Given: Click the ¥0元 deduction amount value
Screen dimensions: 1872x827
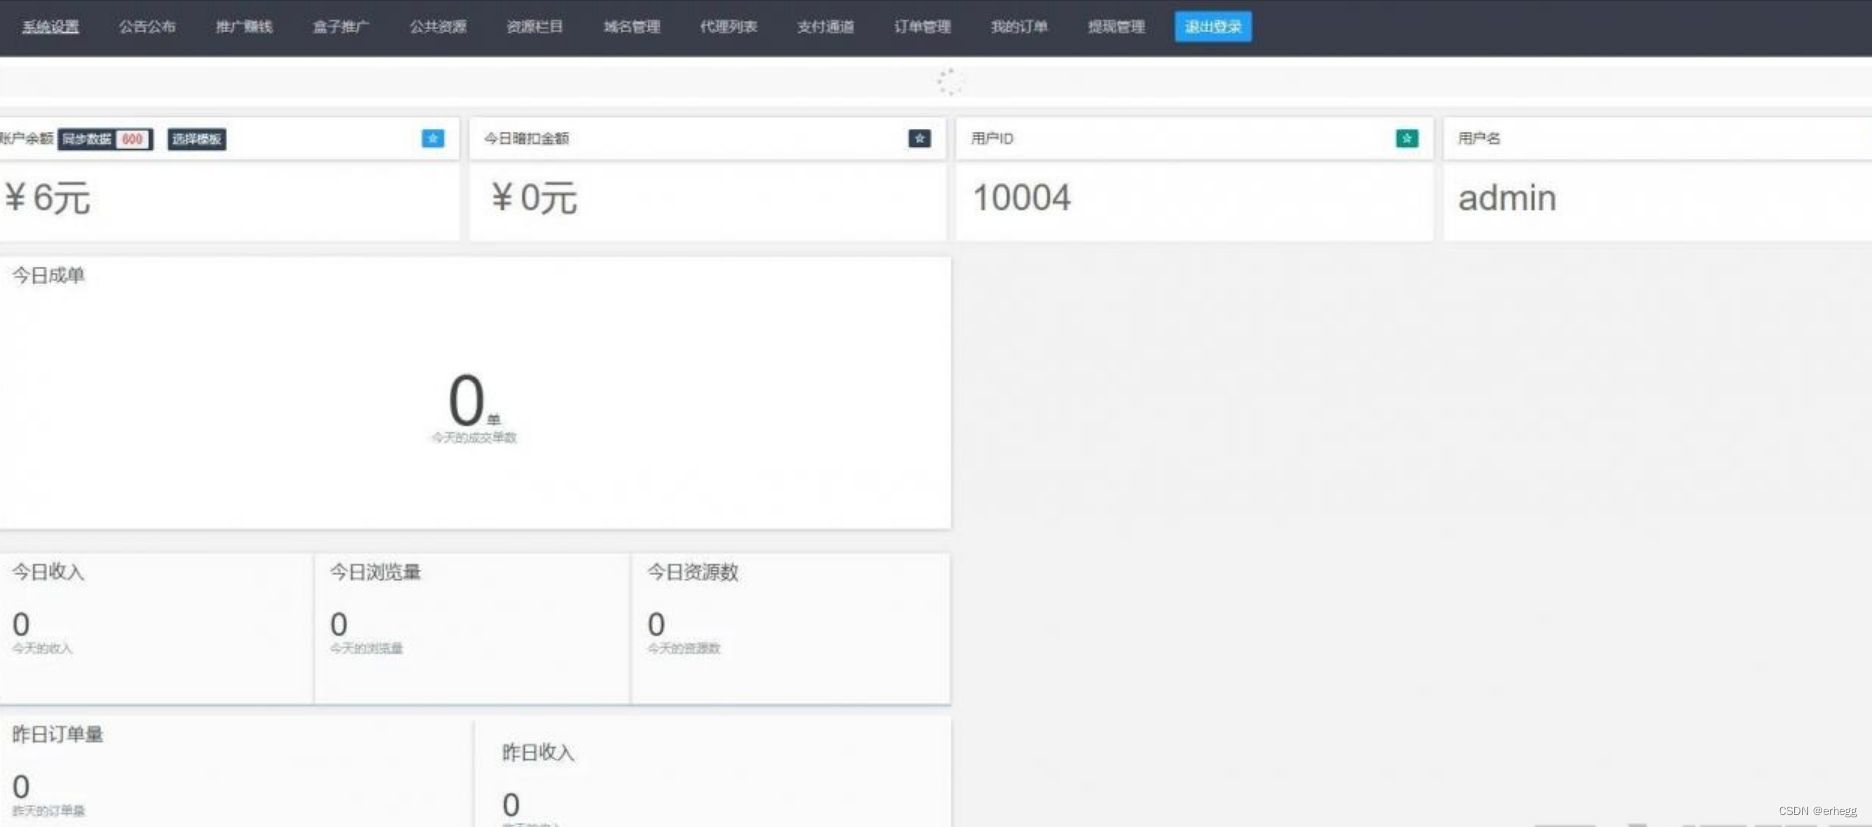Looking at the screenshot, I should point(534,198).
